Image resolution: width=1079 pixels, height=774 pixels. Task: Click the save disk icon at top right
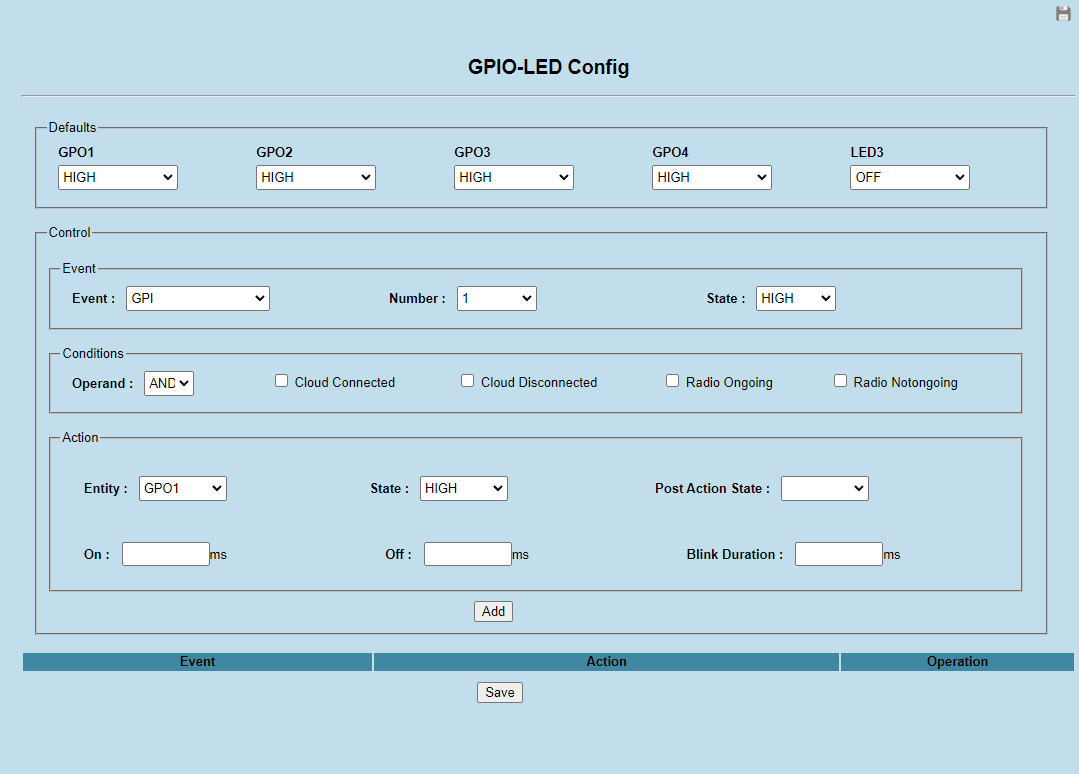point(1062,13)
